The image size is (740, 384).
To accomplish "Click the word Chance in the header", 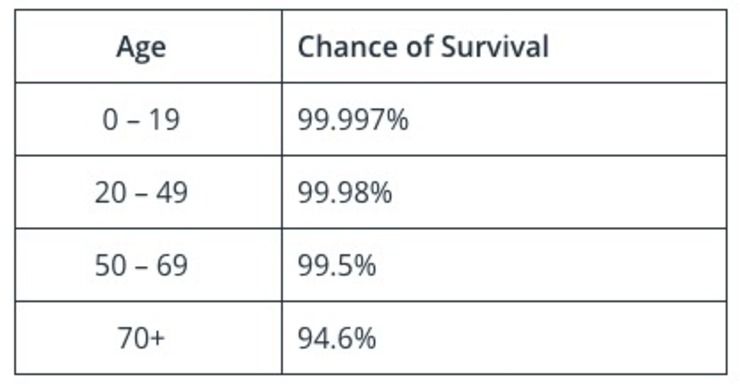I will pyautogui.click(x=349, y=46).
